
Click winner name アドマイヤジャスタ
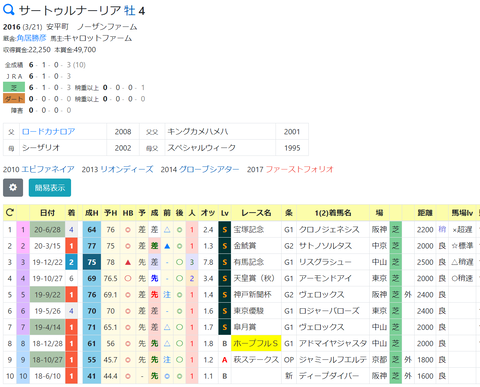click(333, 343)
